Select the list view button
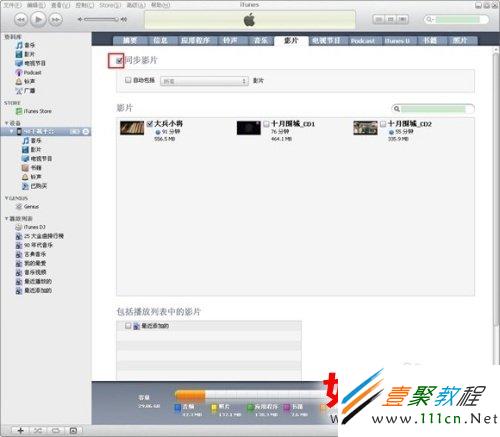Image resolution: width=500 pixels, height=437 pixels. tap(379, 19)
